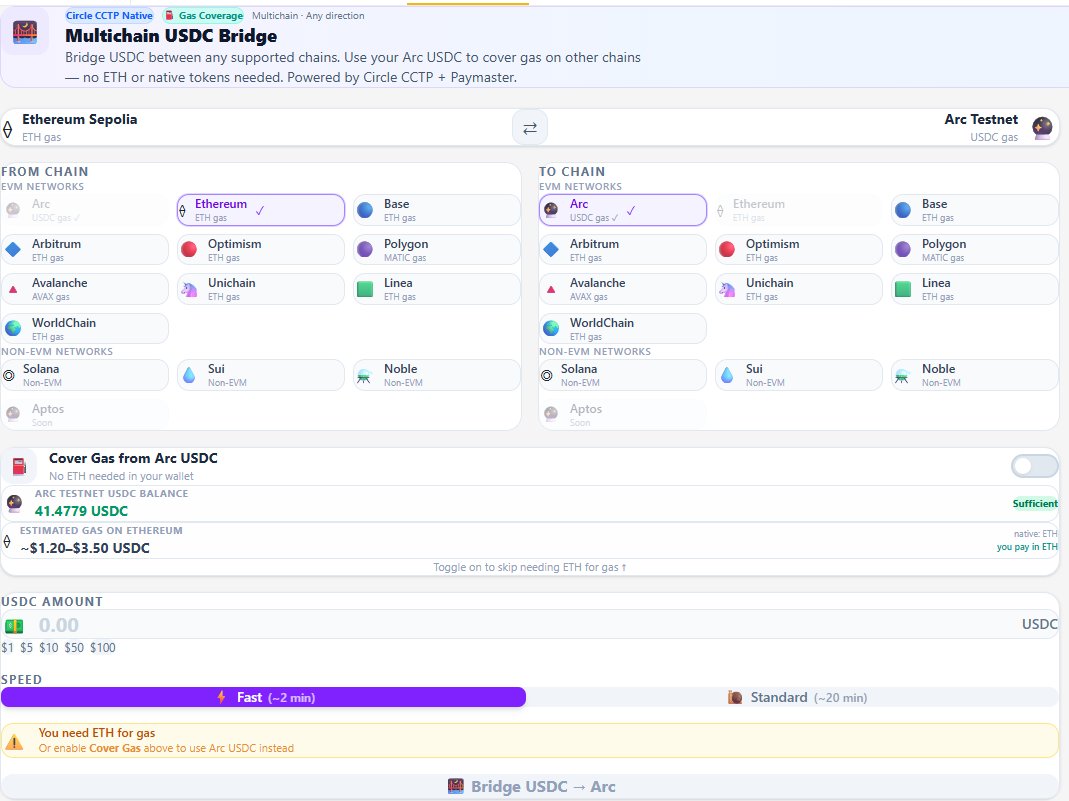Click Polygon purple circle icon in From Chain

pos(365,250)
